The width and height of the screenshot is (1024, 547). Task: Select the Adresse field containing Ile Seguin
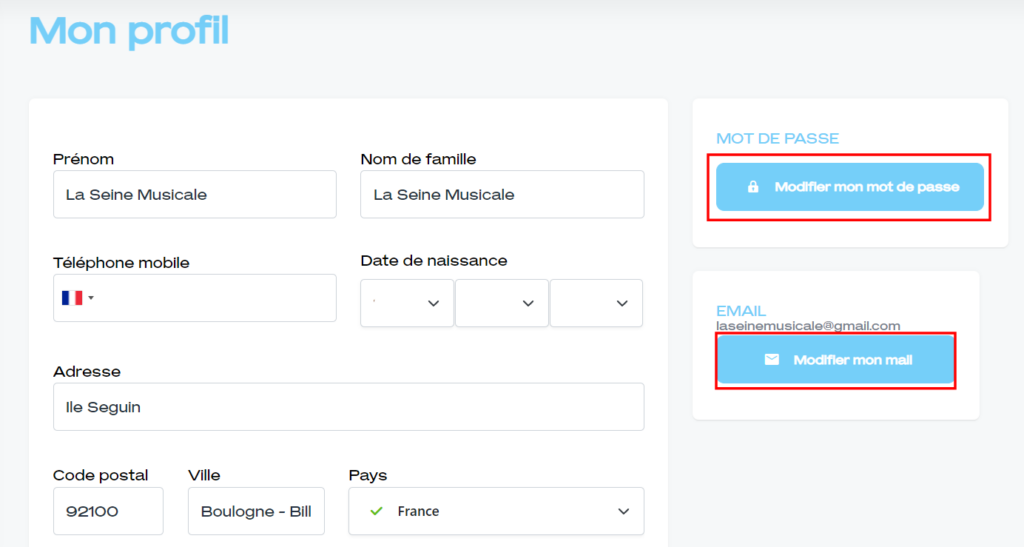coord(348,407)
